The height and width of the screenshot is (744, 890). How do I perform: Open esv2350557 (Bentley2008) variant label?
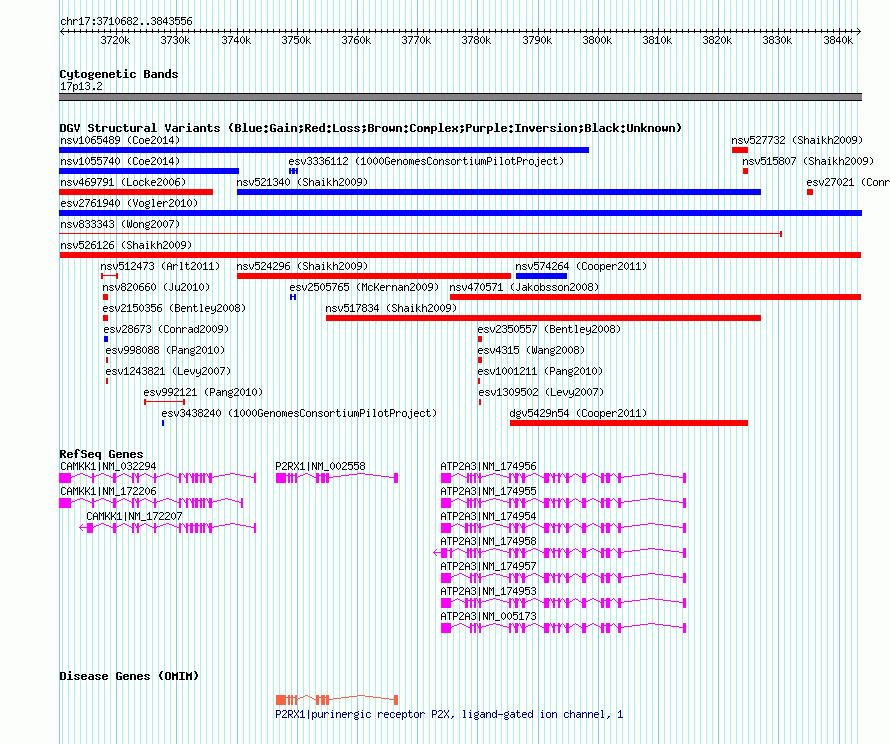549,329
